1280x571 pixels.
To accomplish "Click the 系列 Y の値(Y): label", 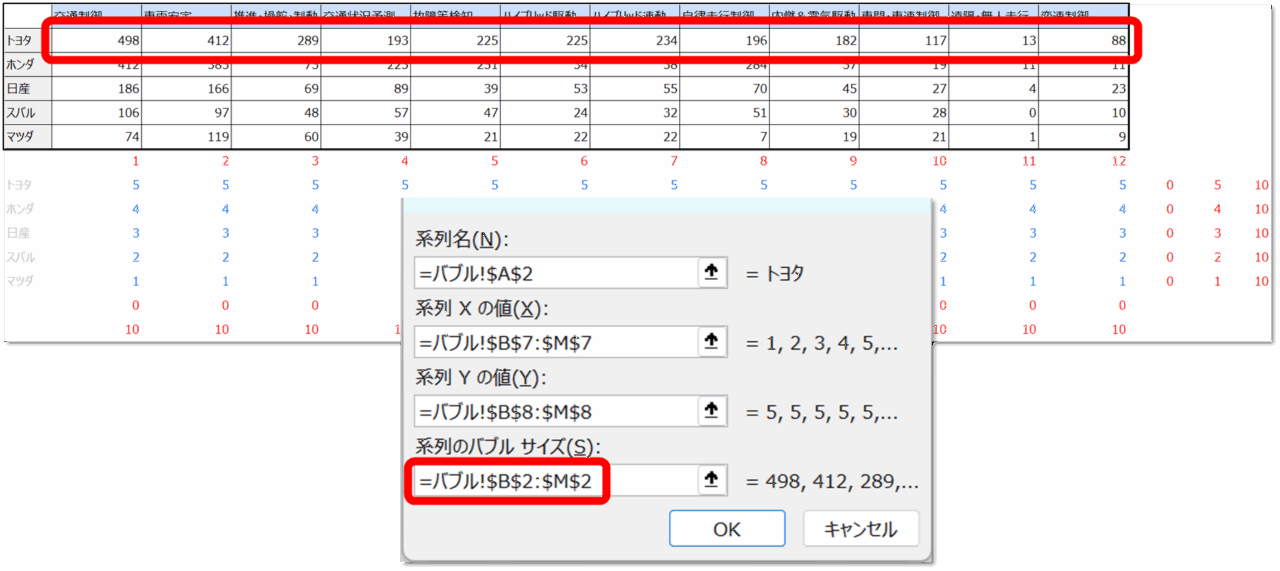I will click(x=482, y=378).
